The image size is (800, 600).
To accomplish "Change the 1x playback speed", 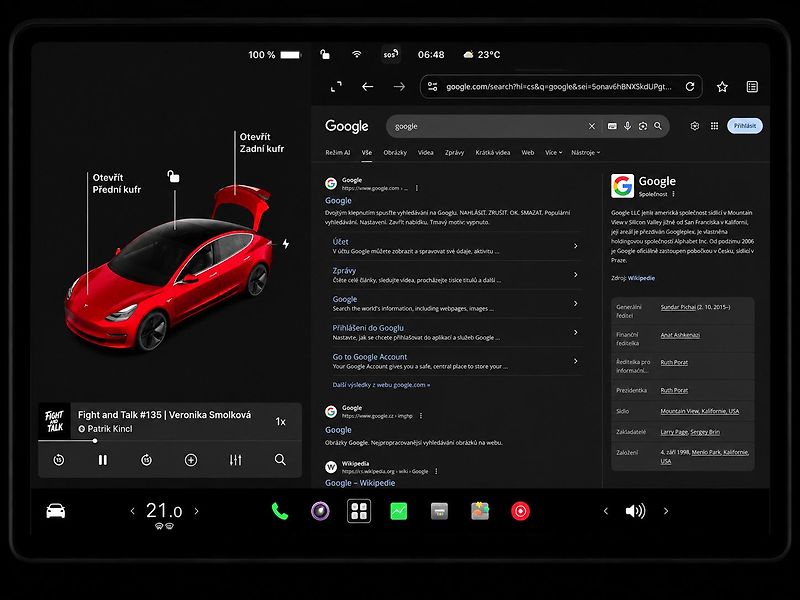I will point(281,421).
